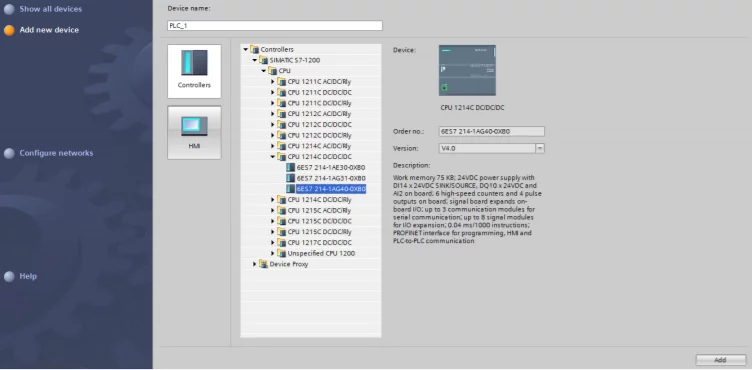The image size is (752, 370).
Task: Open Help in portal menu
Action: coord(28,276)
